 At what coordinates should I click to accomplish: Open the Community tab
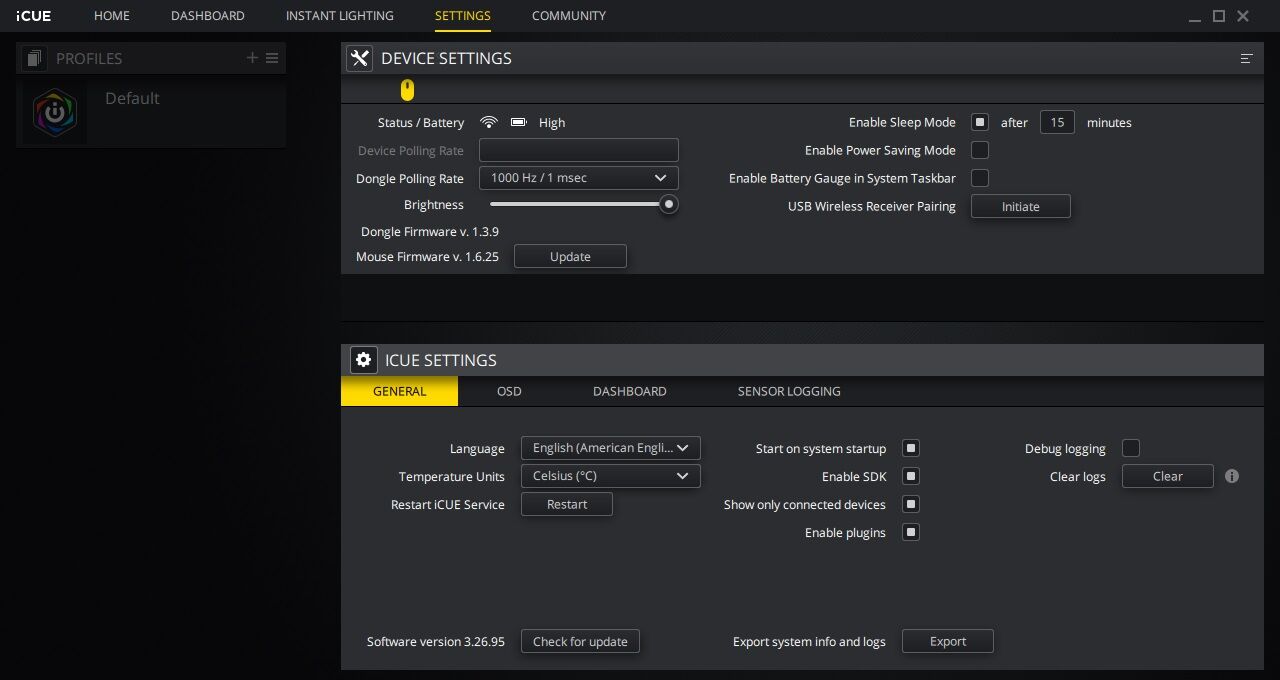[x=569, y=16]
